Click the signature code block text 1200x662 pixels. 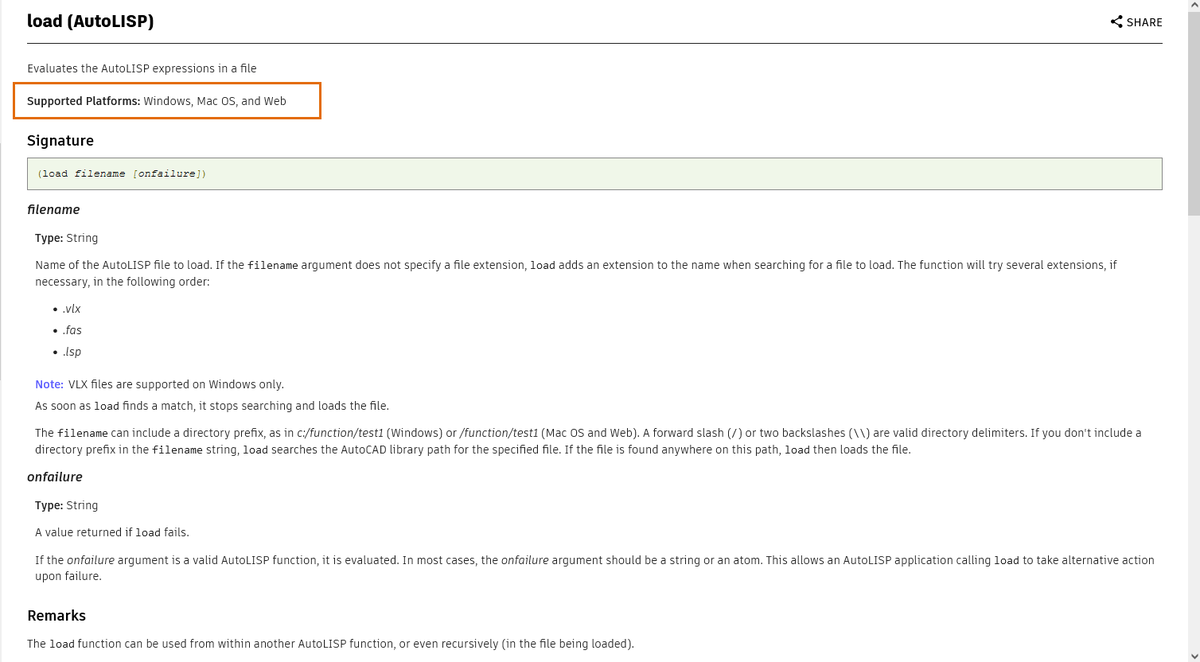[x=121, y=174]
